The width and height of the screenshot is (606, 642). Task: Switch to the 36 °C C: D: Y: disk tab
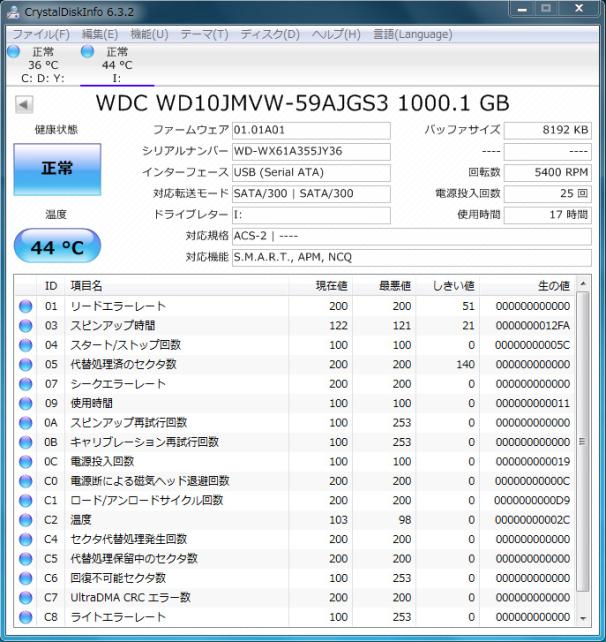tap(43, 65)
